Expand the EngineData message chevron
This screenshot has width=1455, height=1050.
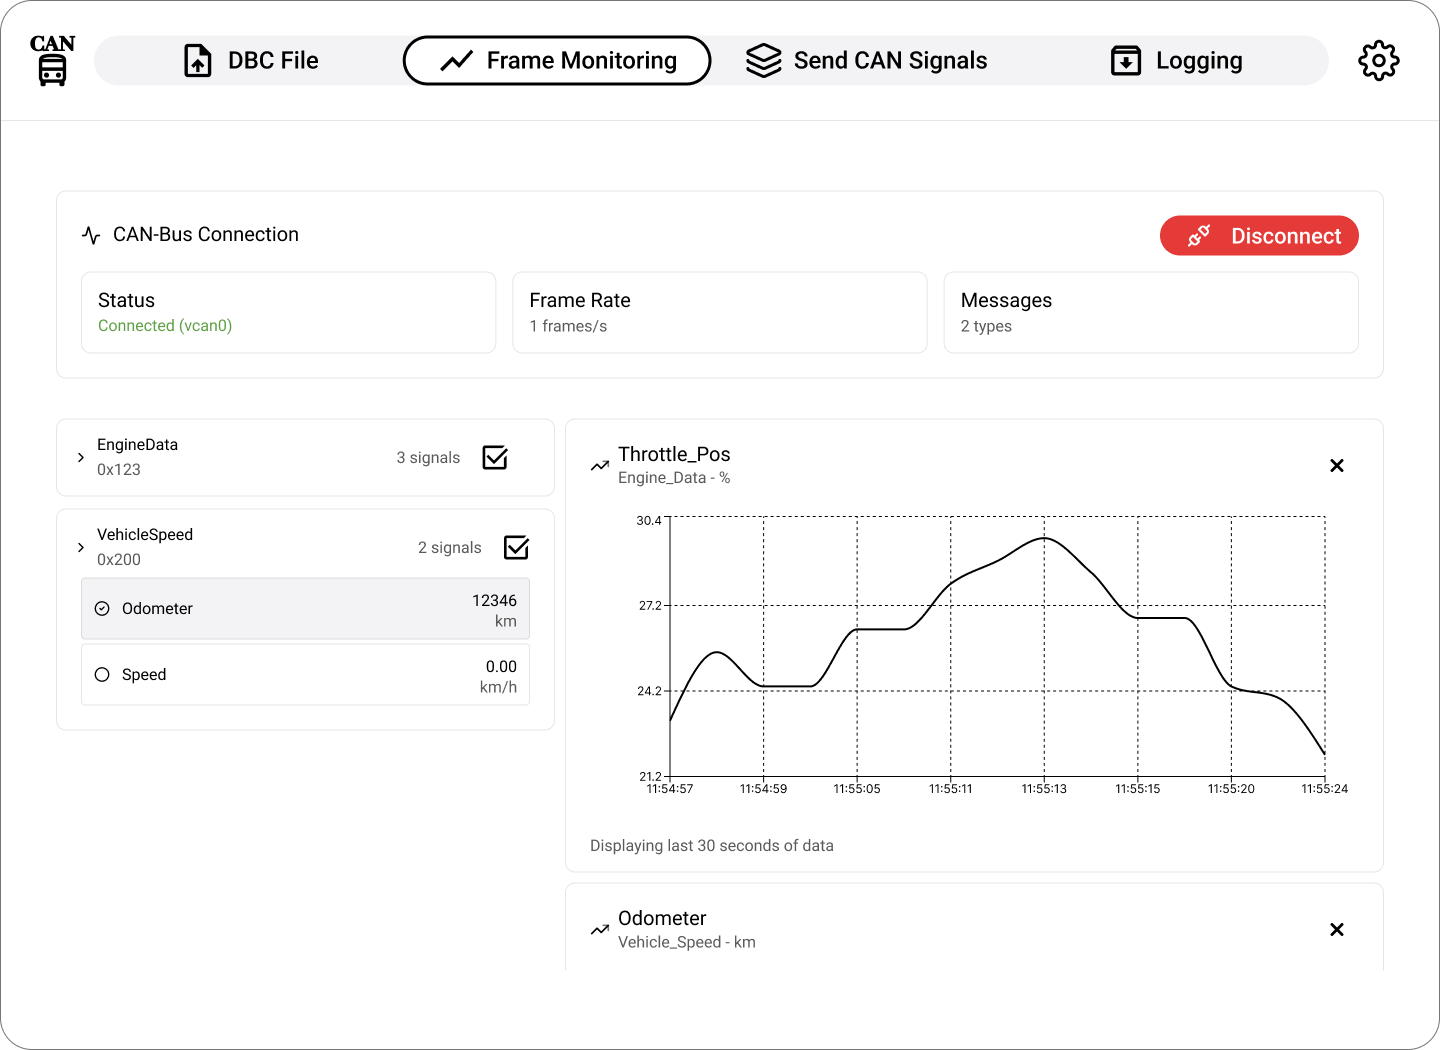pyautogui.click(x=81, y=458)
